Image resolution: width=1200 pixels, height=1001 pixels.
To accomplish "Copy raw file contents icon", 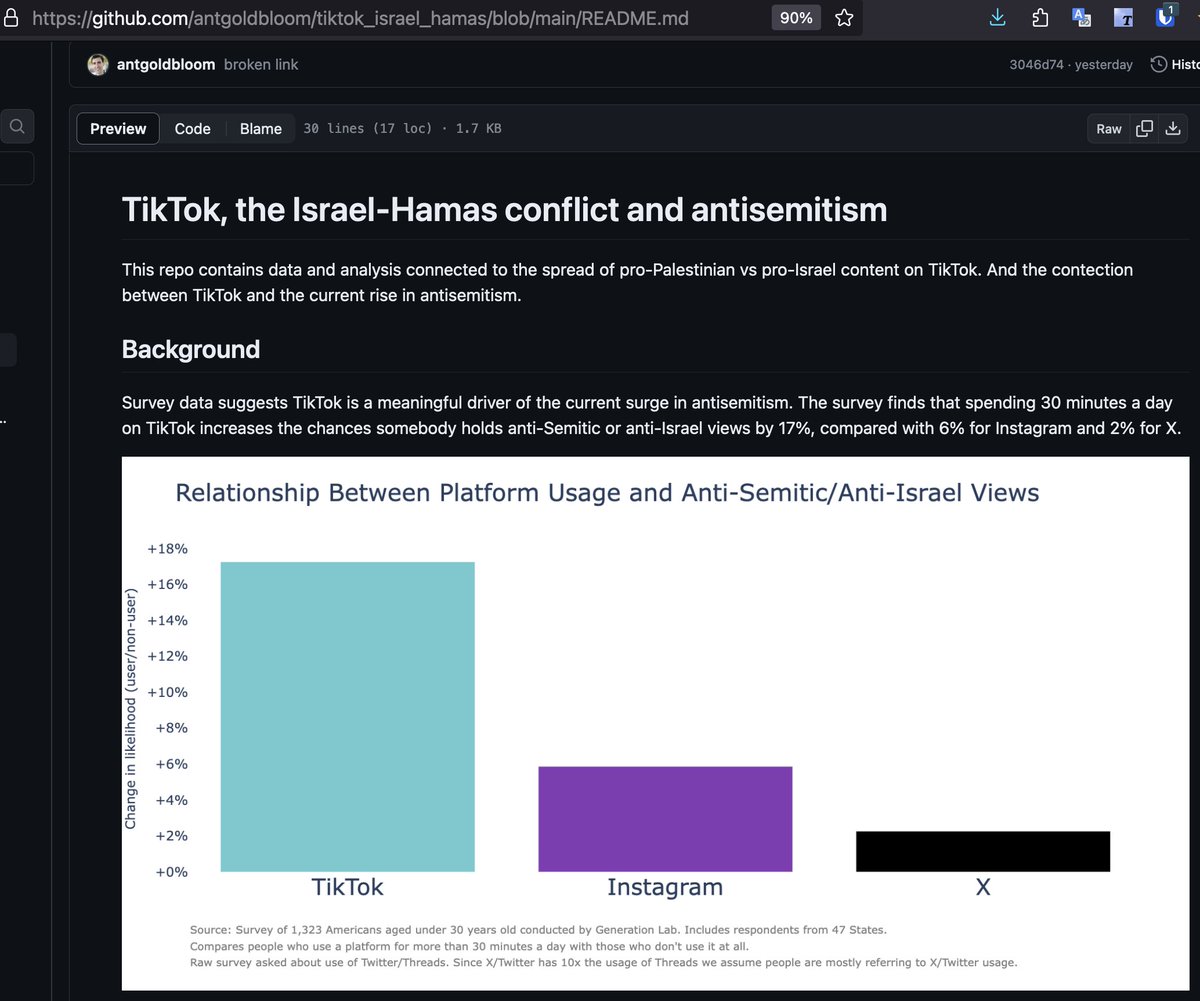I will [x=1145, y=128].
